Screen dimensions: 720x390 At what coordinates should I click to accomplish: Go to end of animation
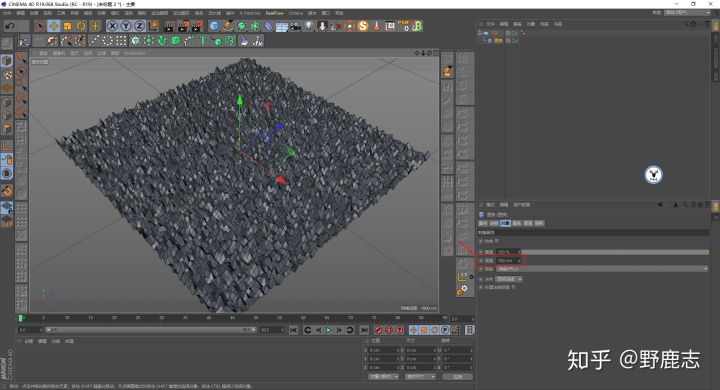pos(364,330)
